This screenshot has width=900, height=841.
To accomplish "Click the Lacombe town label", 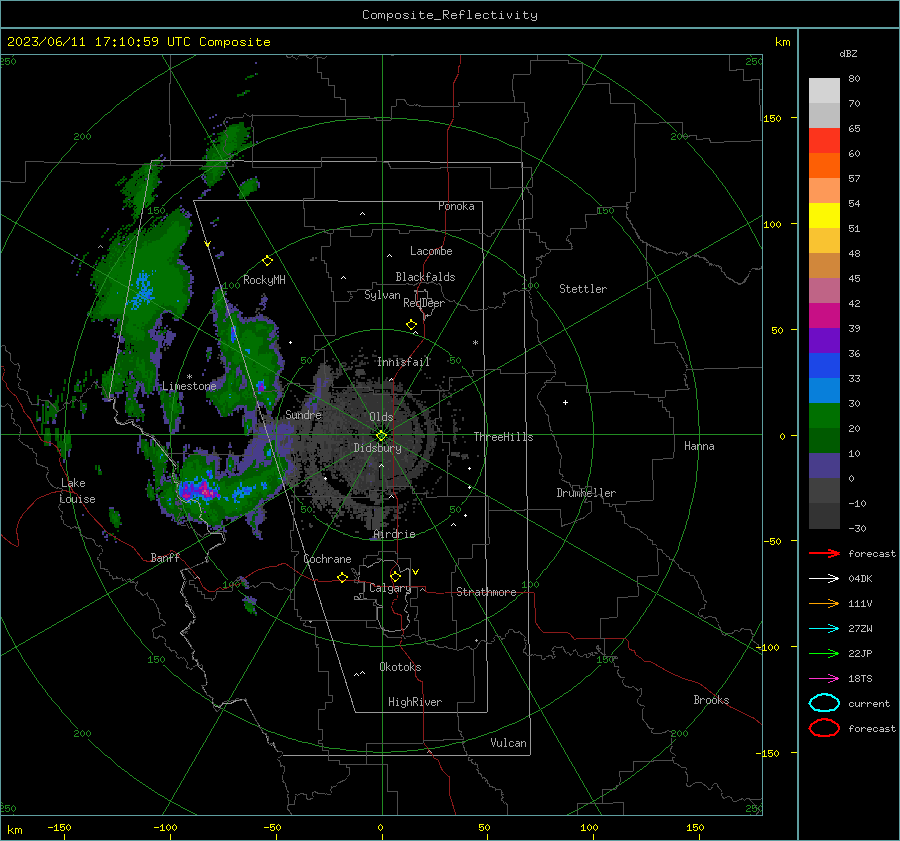I will (x=431, y=251).
